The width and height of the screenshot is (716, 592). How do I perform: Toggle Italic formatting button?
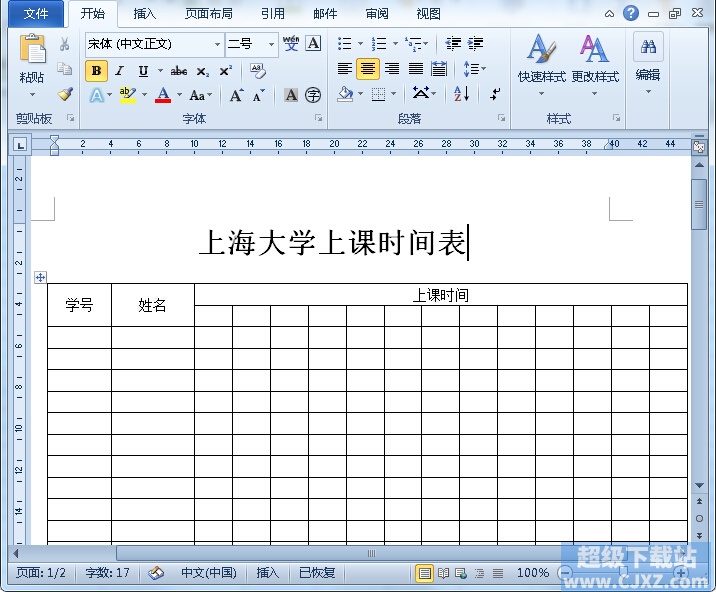tap(119, 71)
